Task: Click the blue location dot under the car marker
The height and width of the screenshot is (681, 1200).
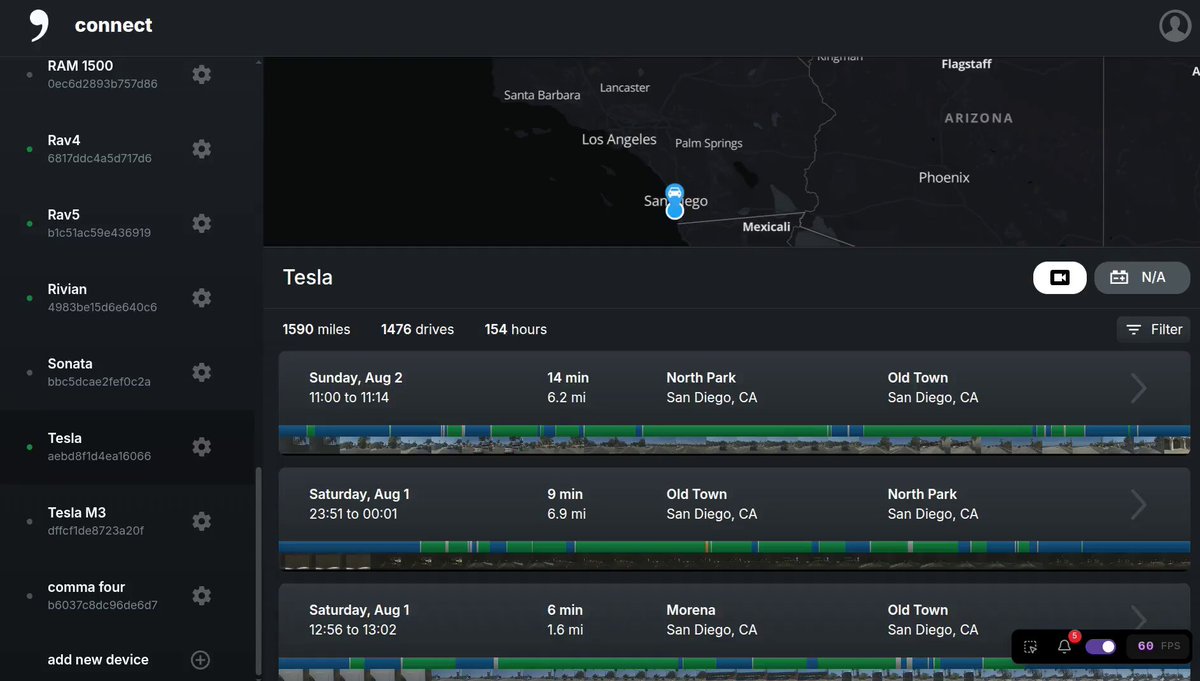Action: tap(675, 210)
